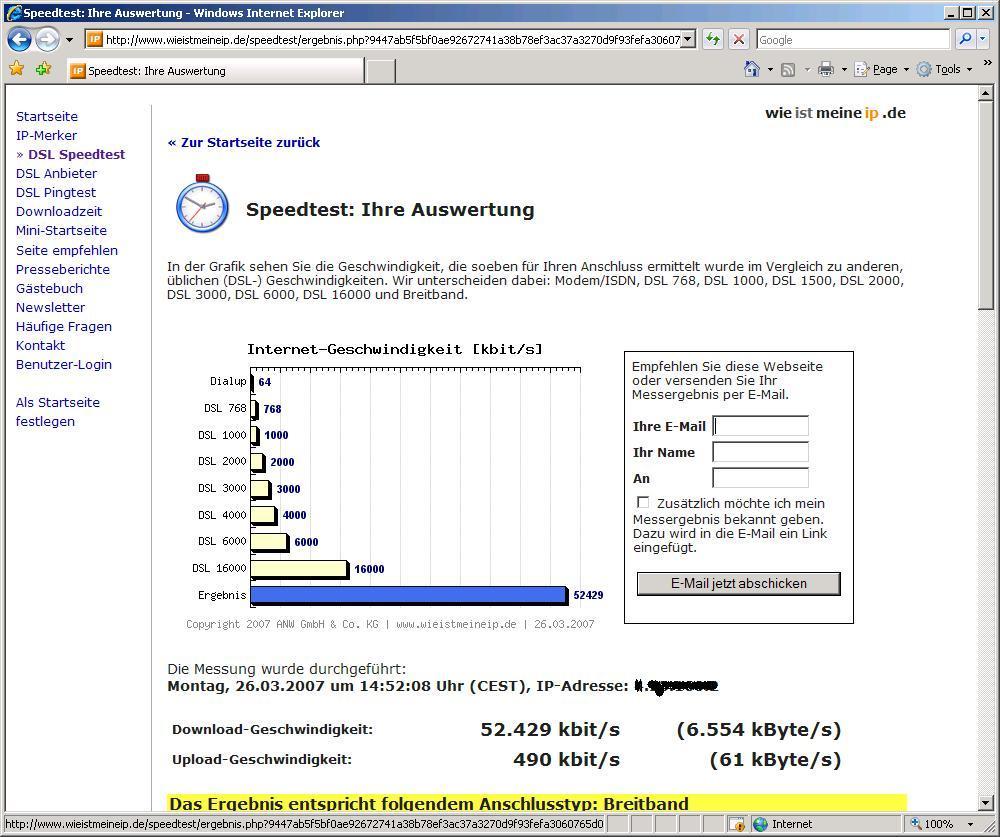Click into the An recipient field
The image size is (1000, 837).
coord(760,478)
